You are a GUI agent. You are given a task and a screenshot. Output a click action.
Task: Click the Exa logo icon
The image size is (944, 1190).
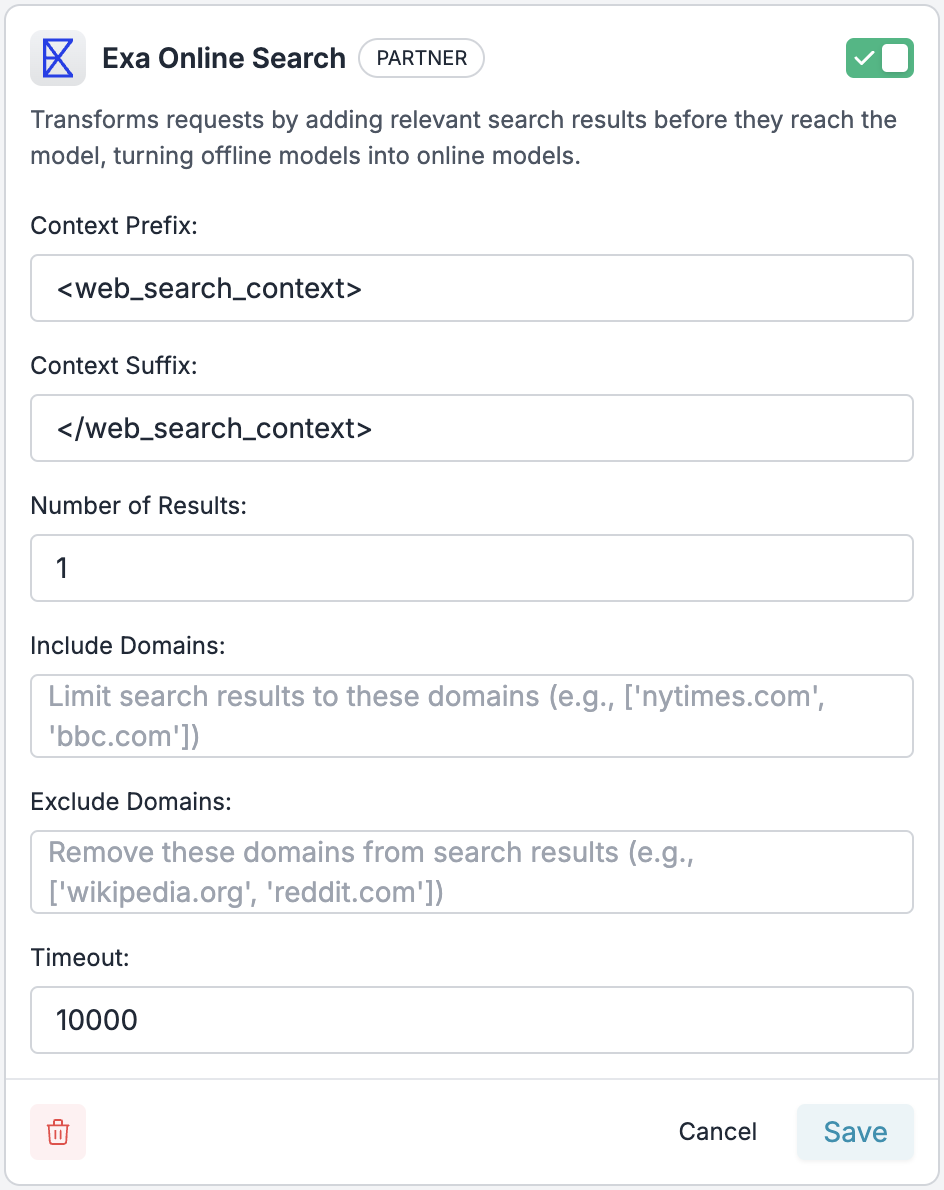point(58,58)
